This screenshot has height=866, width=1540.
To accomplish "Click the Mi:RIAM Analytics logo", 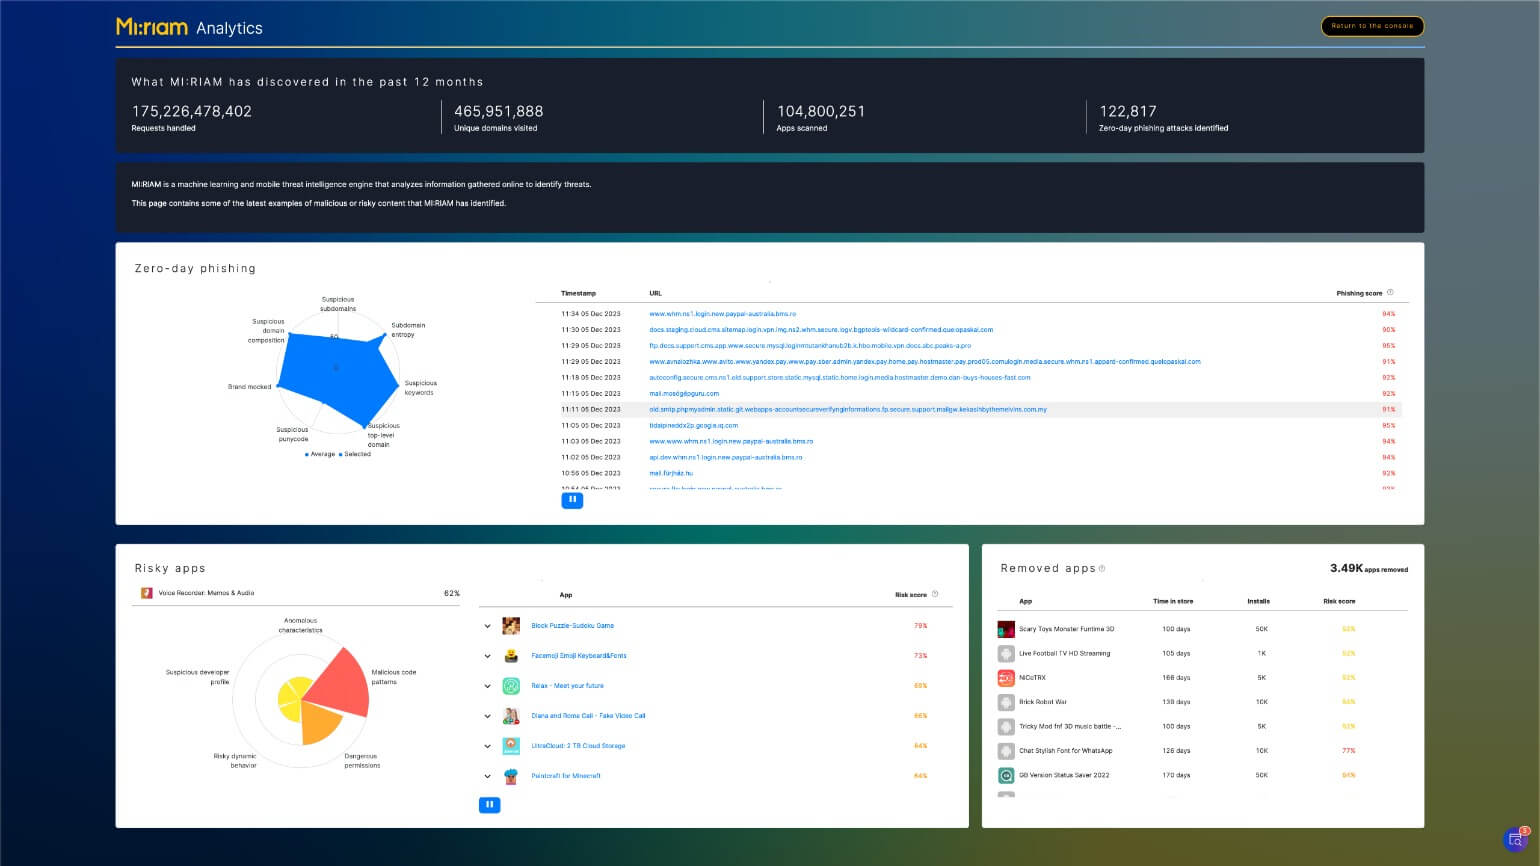I will pos(189,27).
